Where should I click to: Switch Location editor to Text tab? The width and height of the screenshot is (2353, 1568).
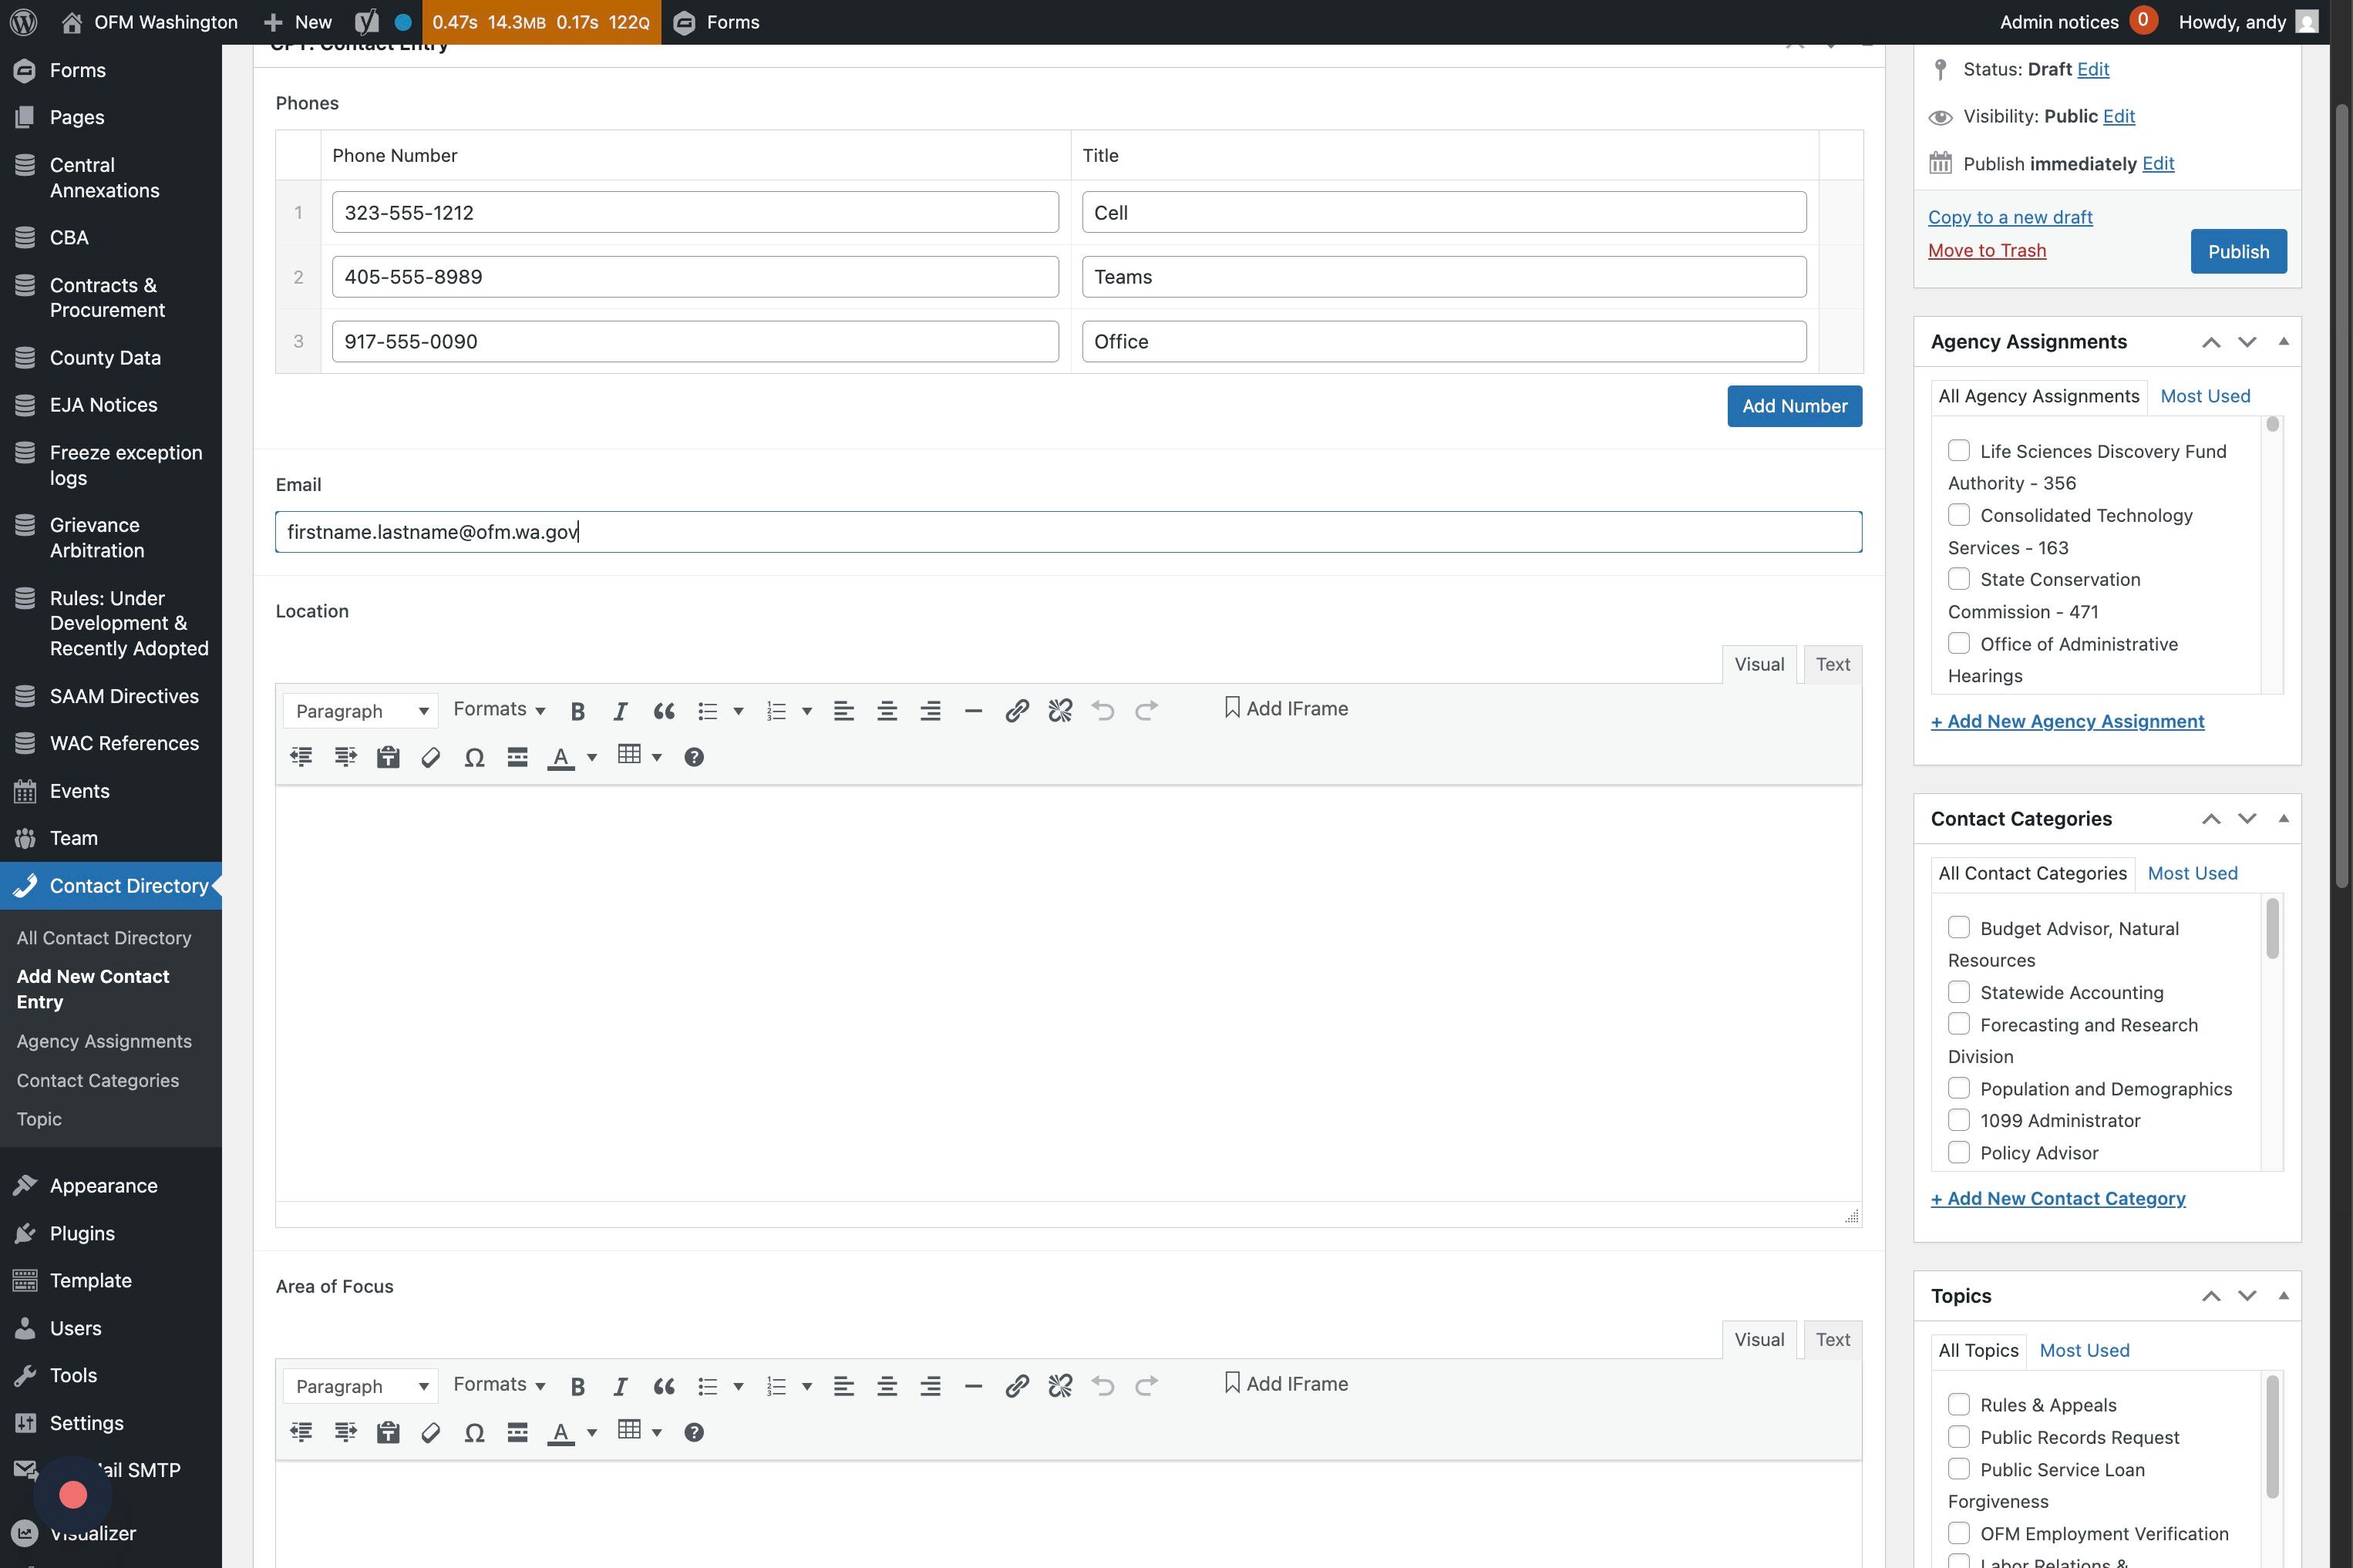click(1832, 664)
